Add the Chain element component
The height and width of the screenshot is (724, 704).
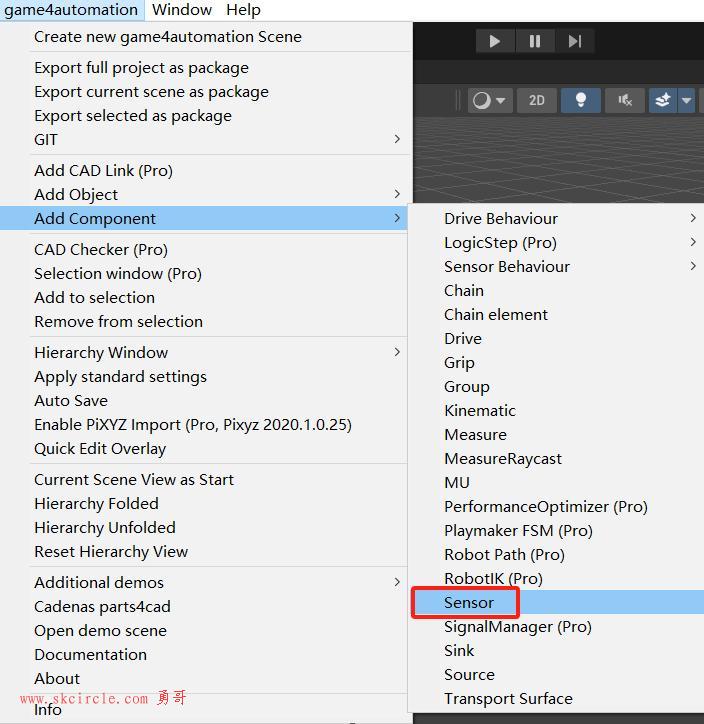556,314
